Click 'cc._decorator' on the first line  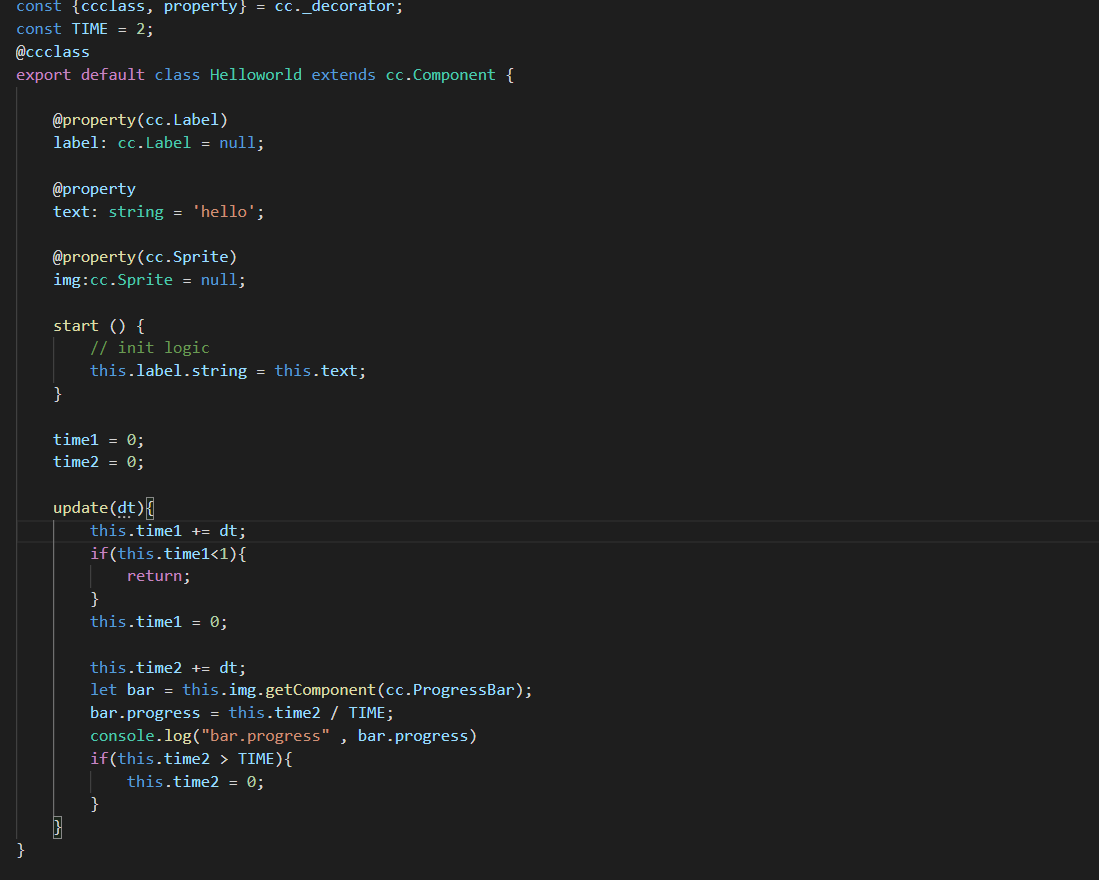pyautogui.click(x=334, y=7)
